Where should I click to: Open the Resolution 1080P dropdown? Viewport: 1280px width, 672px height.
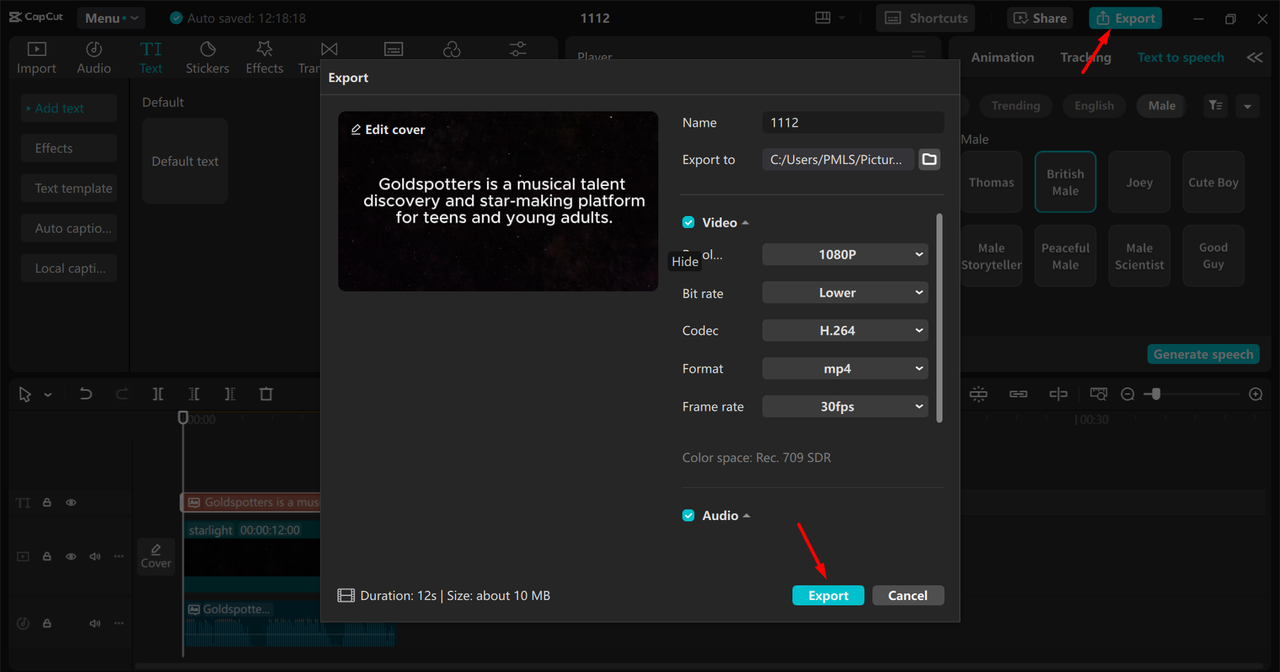(x=845, y=254)
